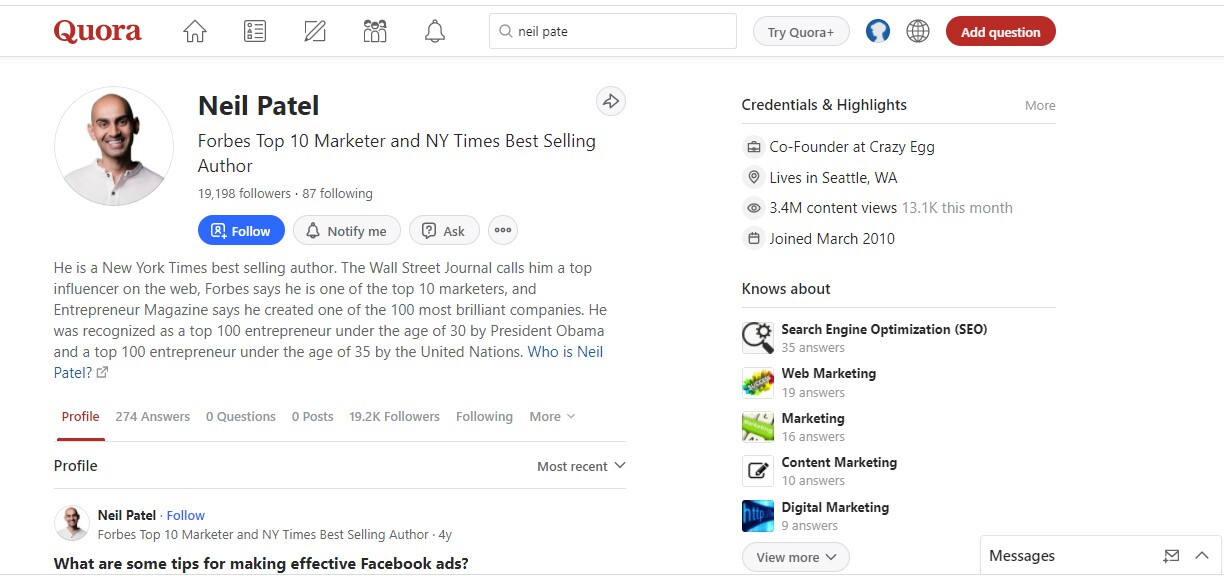The width and height of the screenshot is (1224, 576).
Task: Follow Neil Patel with the blue button
Action: [x=241, y=231]
